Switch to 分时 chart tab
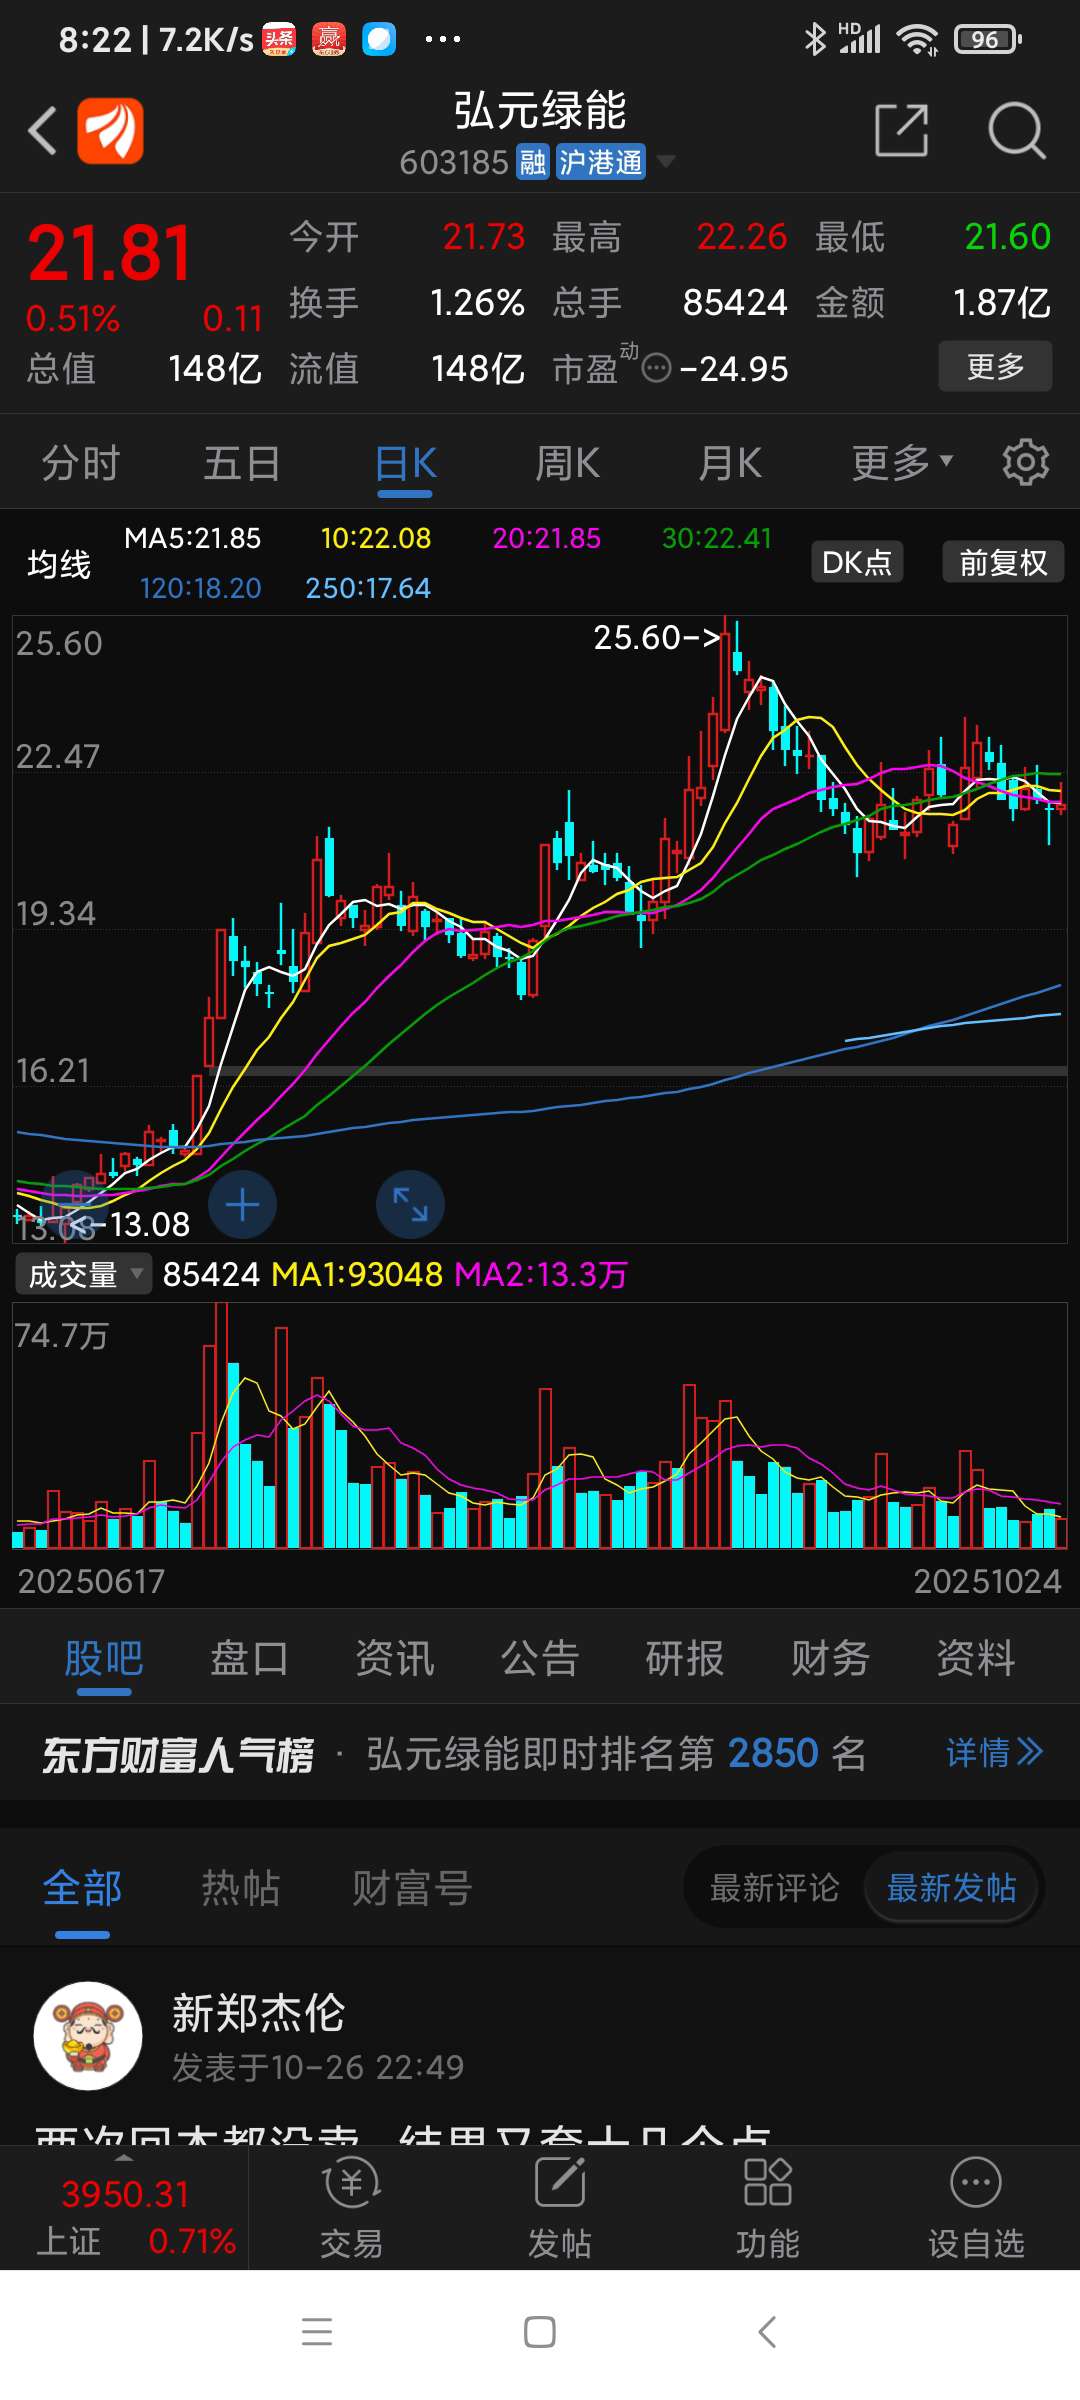 pyautogui.click(x=80, y=464)
